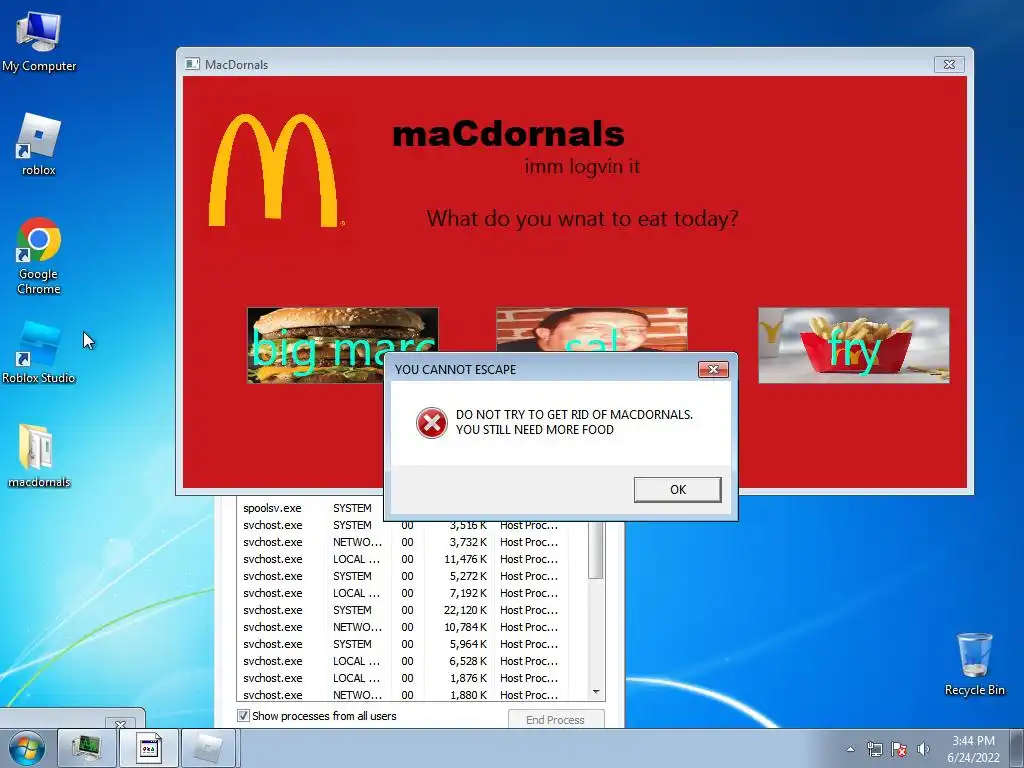Screen dimensions: 1024x768
Task: Click the maCdornals heading text
Action: tap(508, 134)
